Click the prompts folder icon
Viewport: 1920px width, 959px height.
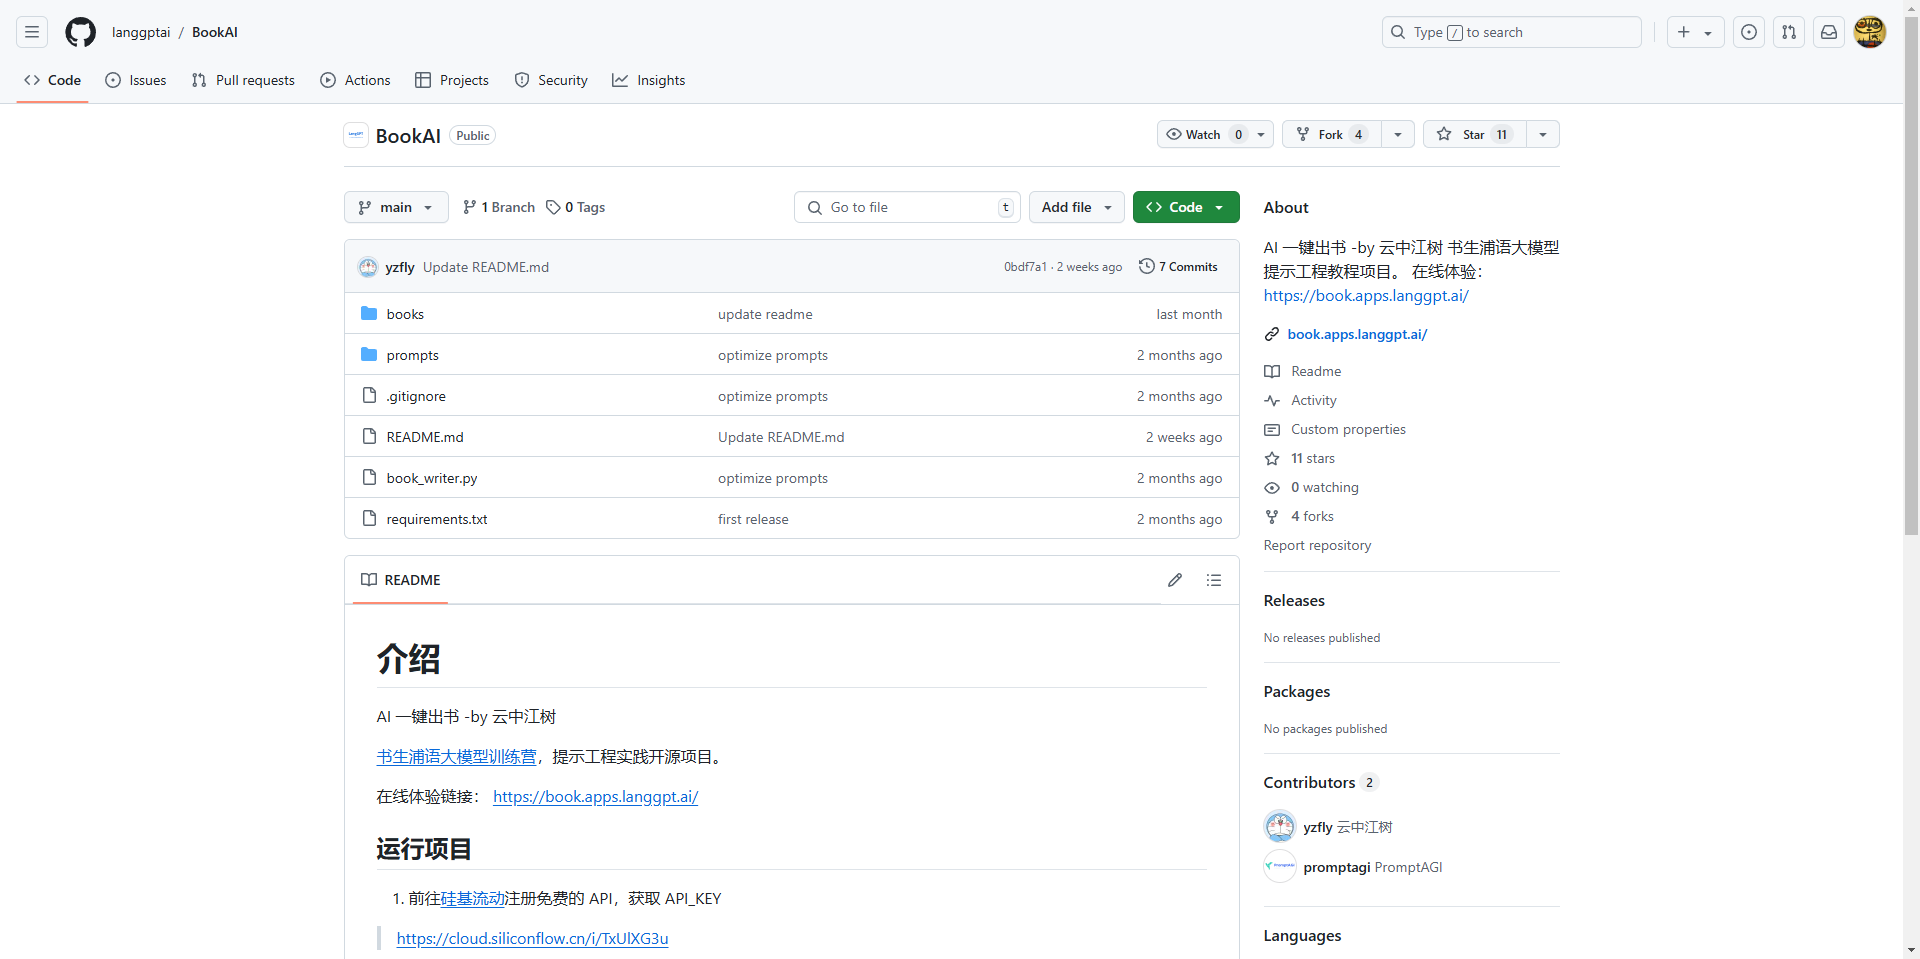coord(369,355)
